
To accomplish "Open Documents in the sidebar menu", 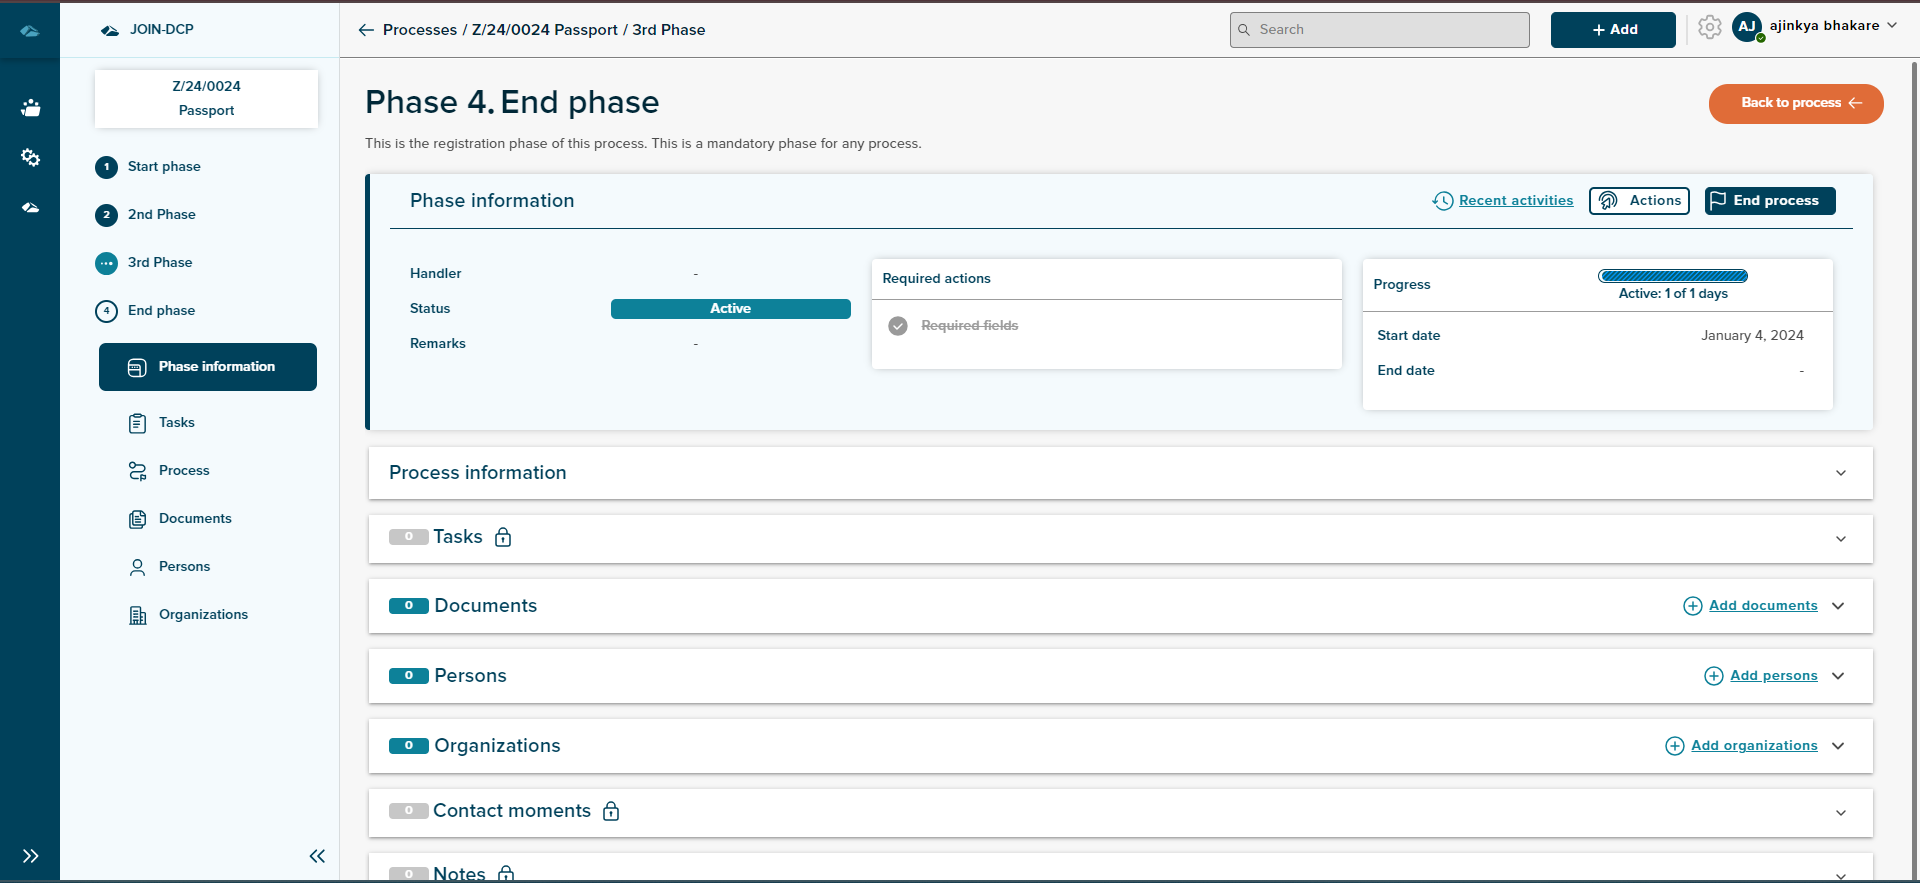I will click(x=194, y=519).
